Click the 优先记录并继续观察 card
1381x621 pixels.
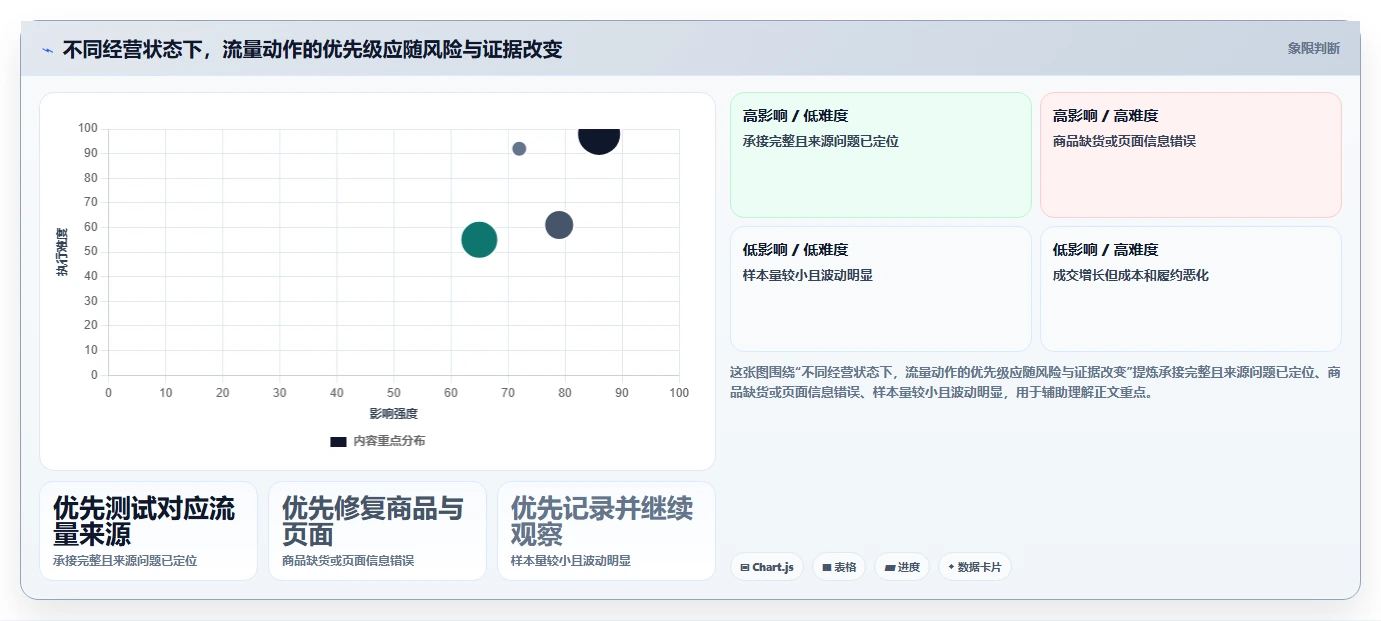606,531
